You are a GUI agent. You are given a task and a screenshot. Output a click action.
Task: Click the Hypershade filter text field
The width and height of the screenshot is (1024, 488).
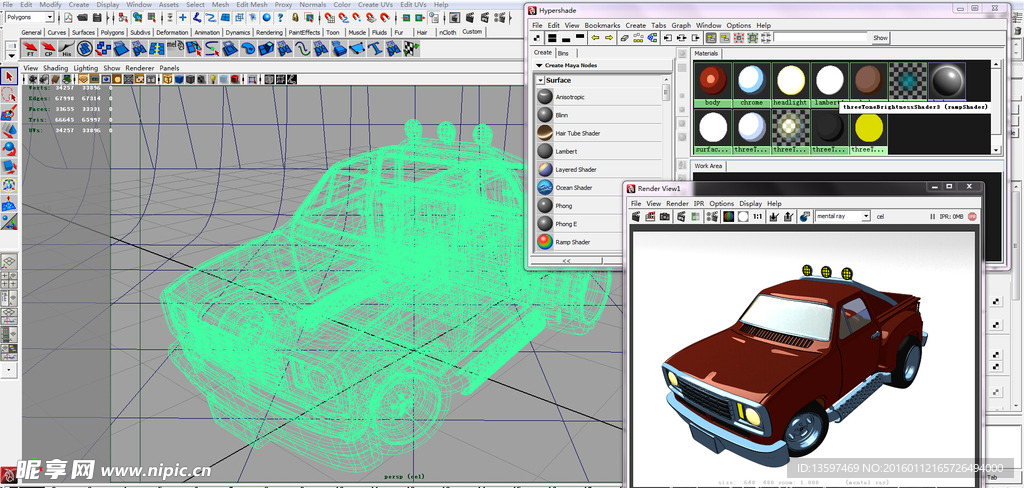tap(820, 37)
